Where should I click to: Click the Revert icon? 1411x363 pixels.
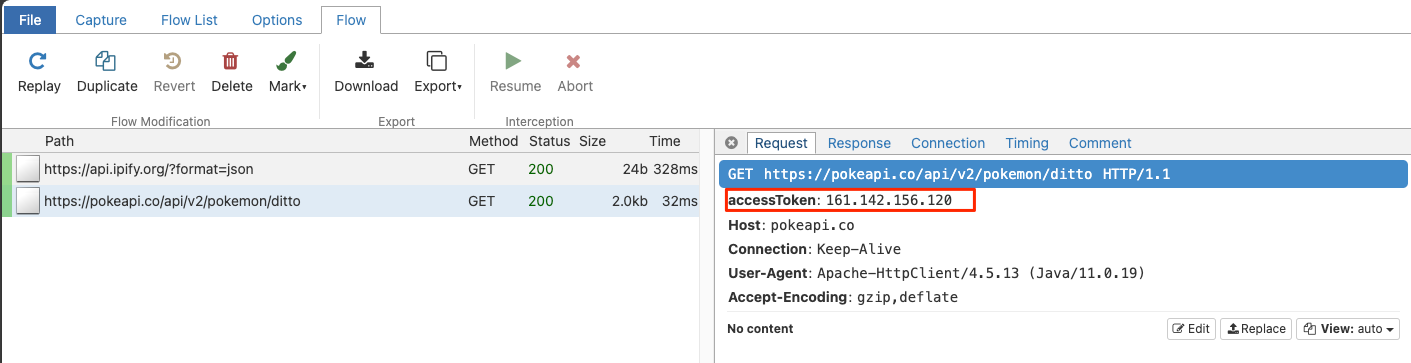click(174, 61)
